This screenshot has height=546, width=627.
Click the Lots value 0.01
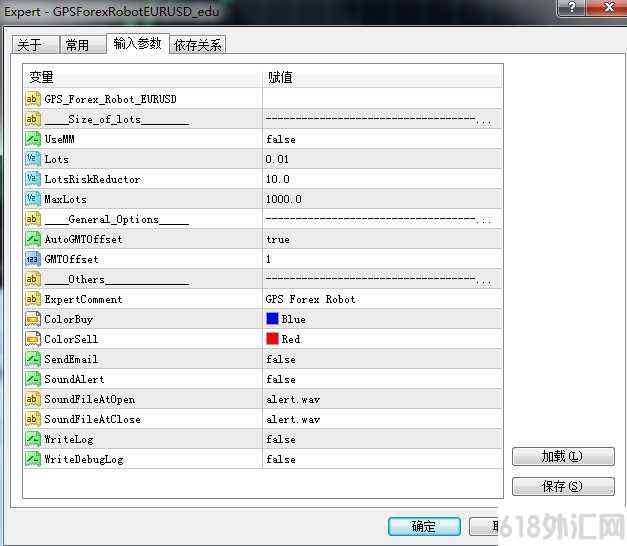[277, 159]
